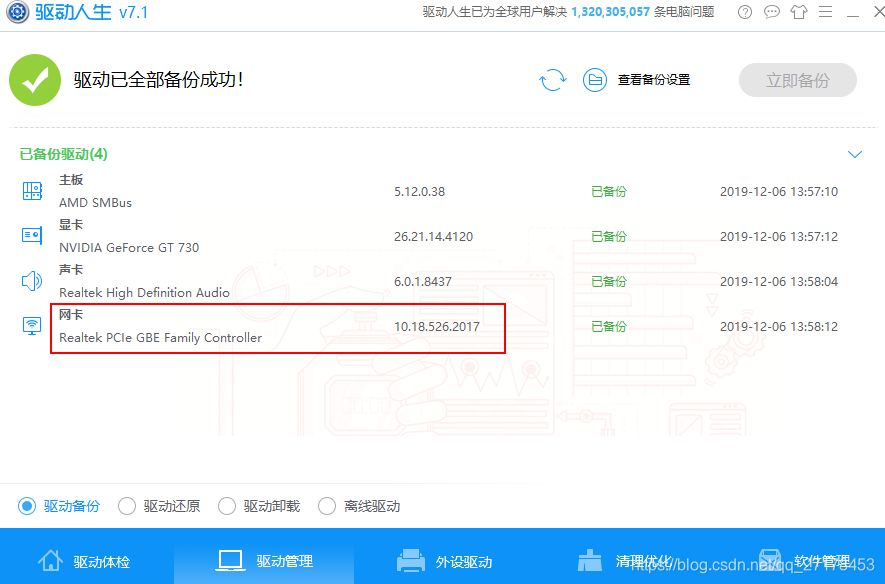Viewport: 885px width, 584px height.
Task: Click 已备份 status for Realtek PCIe
Action: (609, 327)
